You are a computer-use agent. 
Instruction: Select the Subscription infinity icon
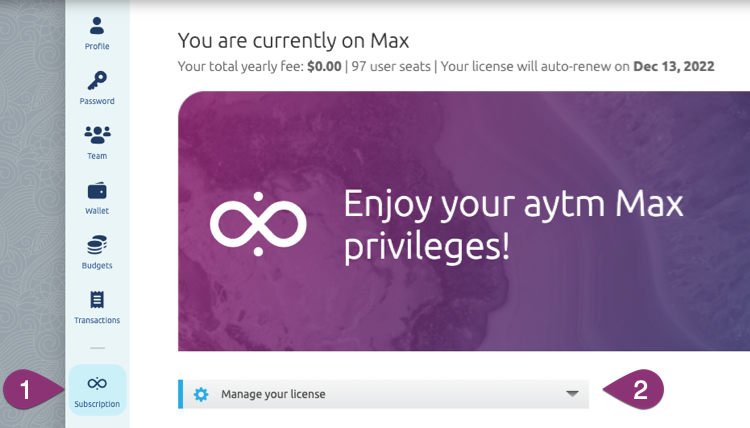click(97, 383)
